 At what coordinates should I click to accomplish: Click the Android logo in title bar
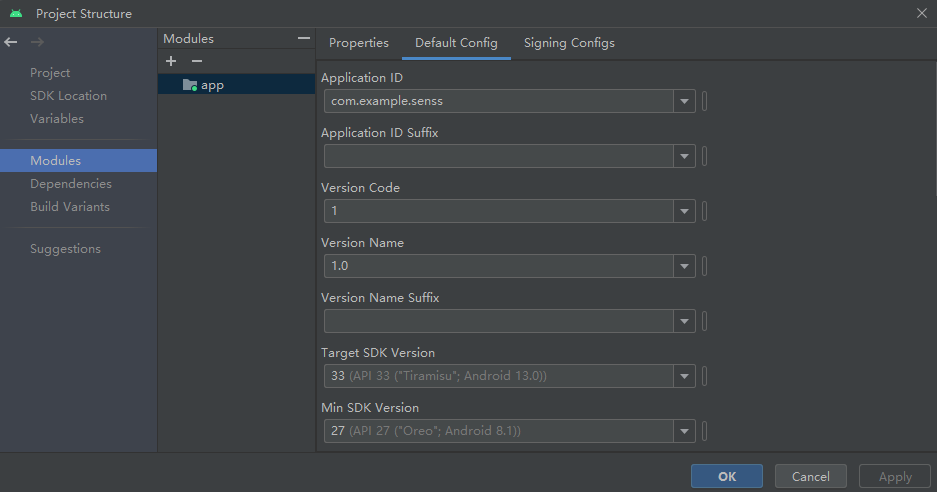tap(15, 13)
